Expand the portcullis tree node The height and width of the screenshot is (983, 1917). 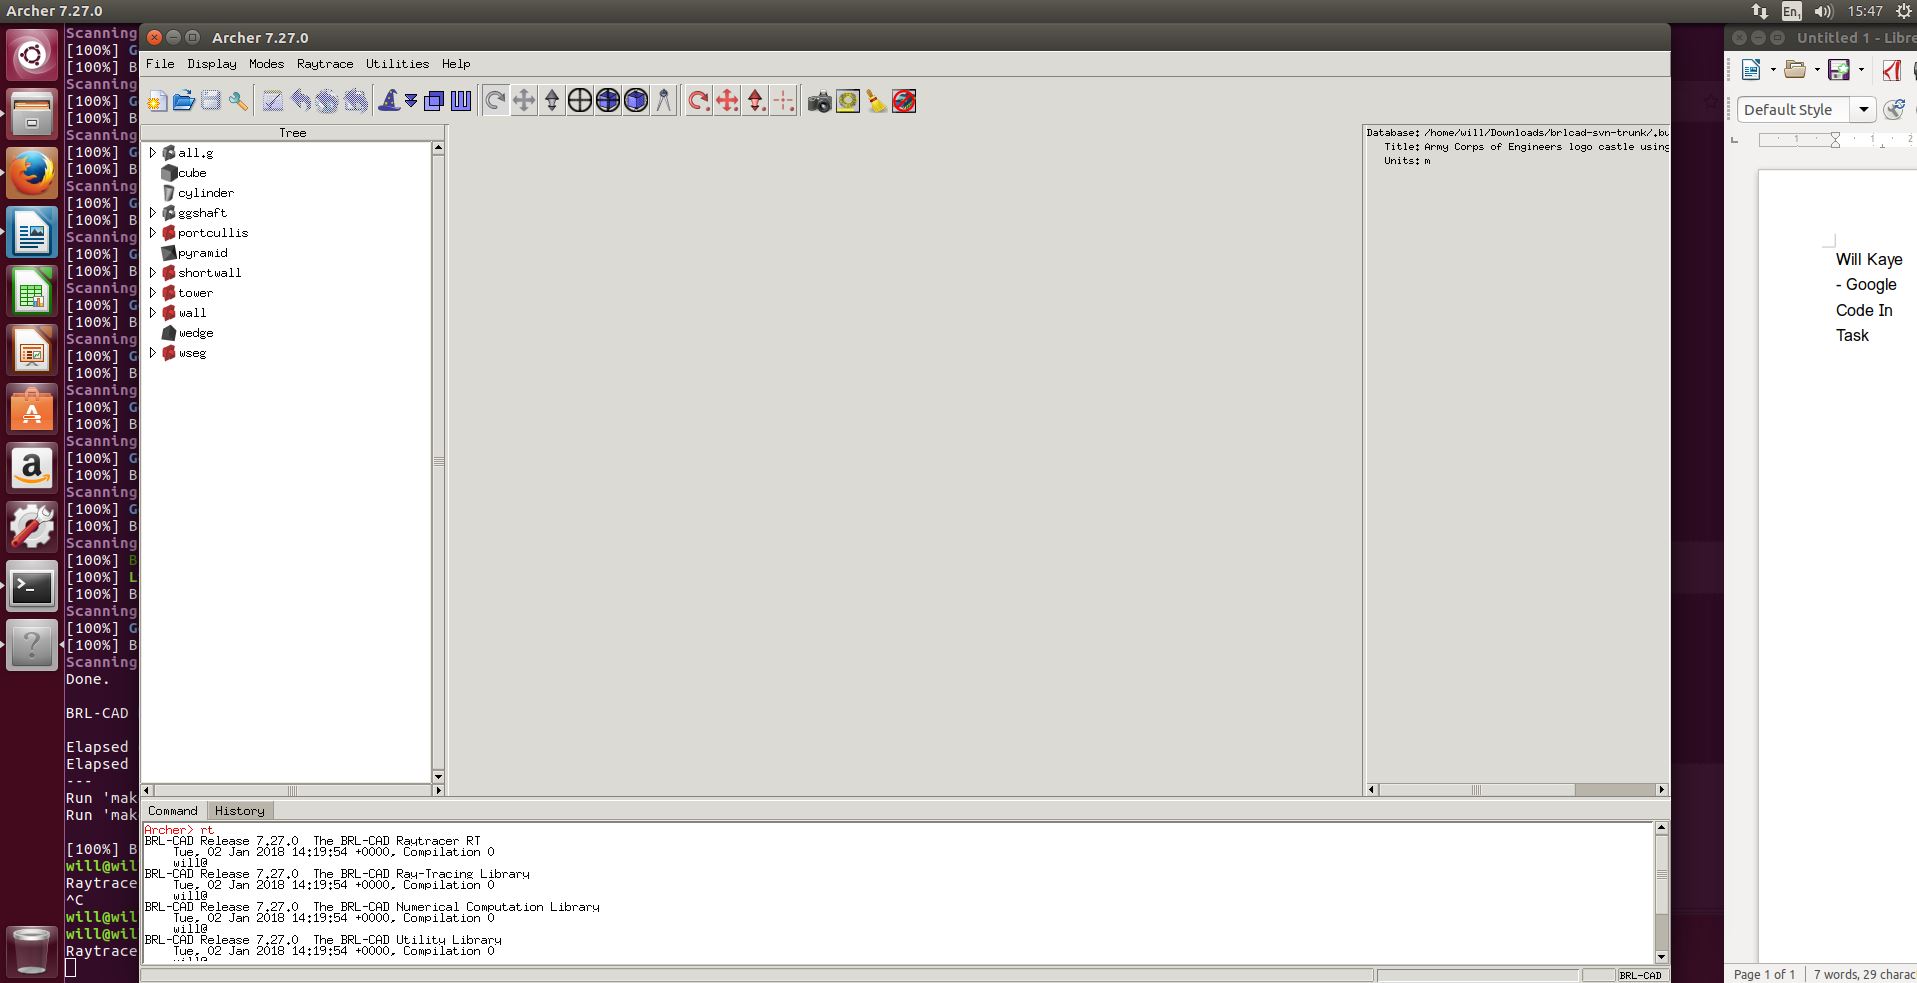153,233
